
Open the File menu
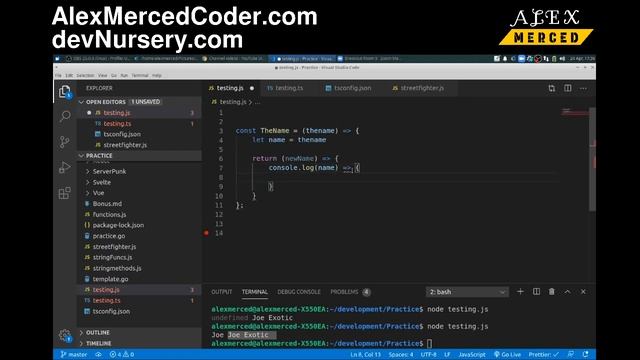(58, 76)
